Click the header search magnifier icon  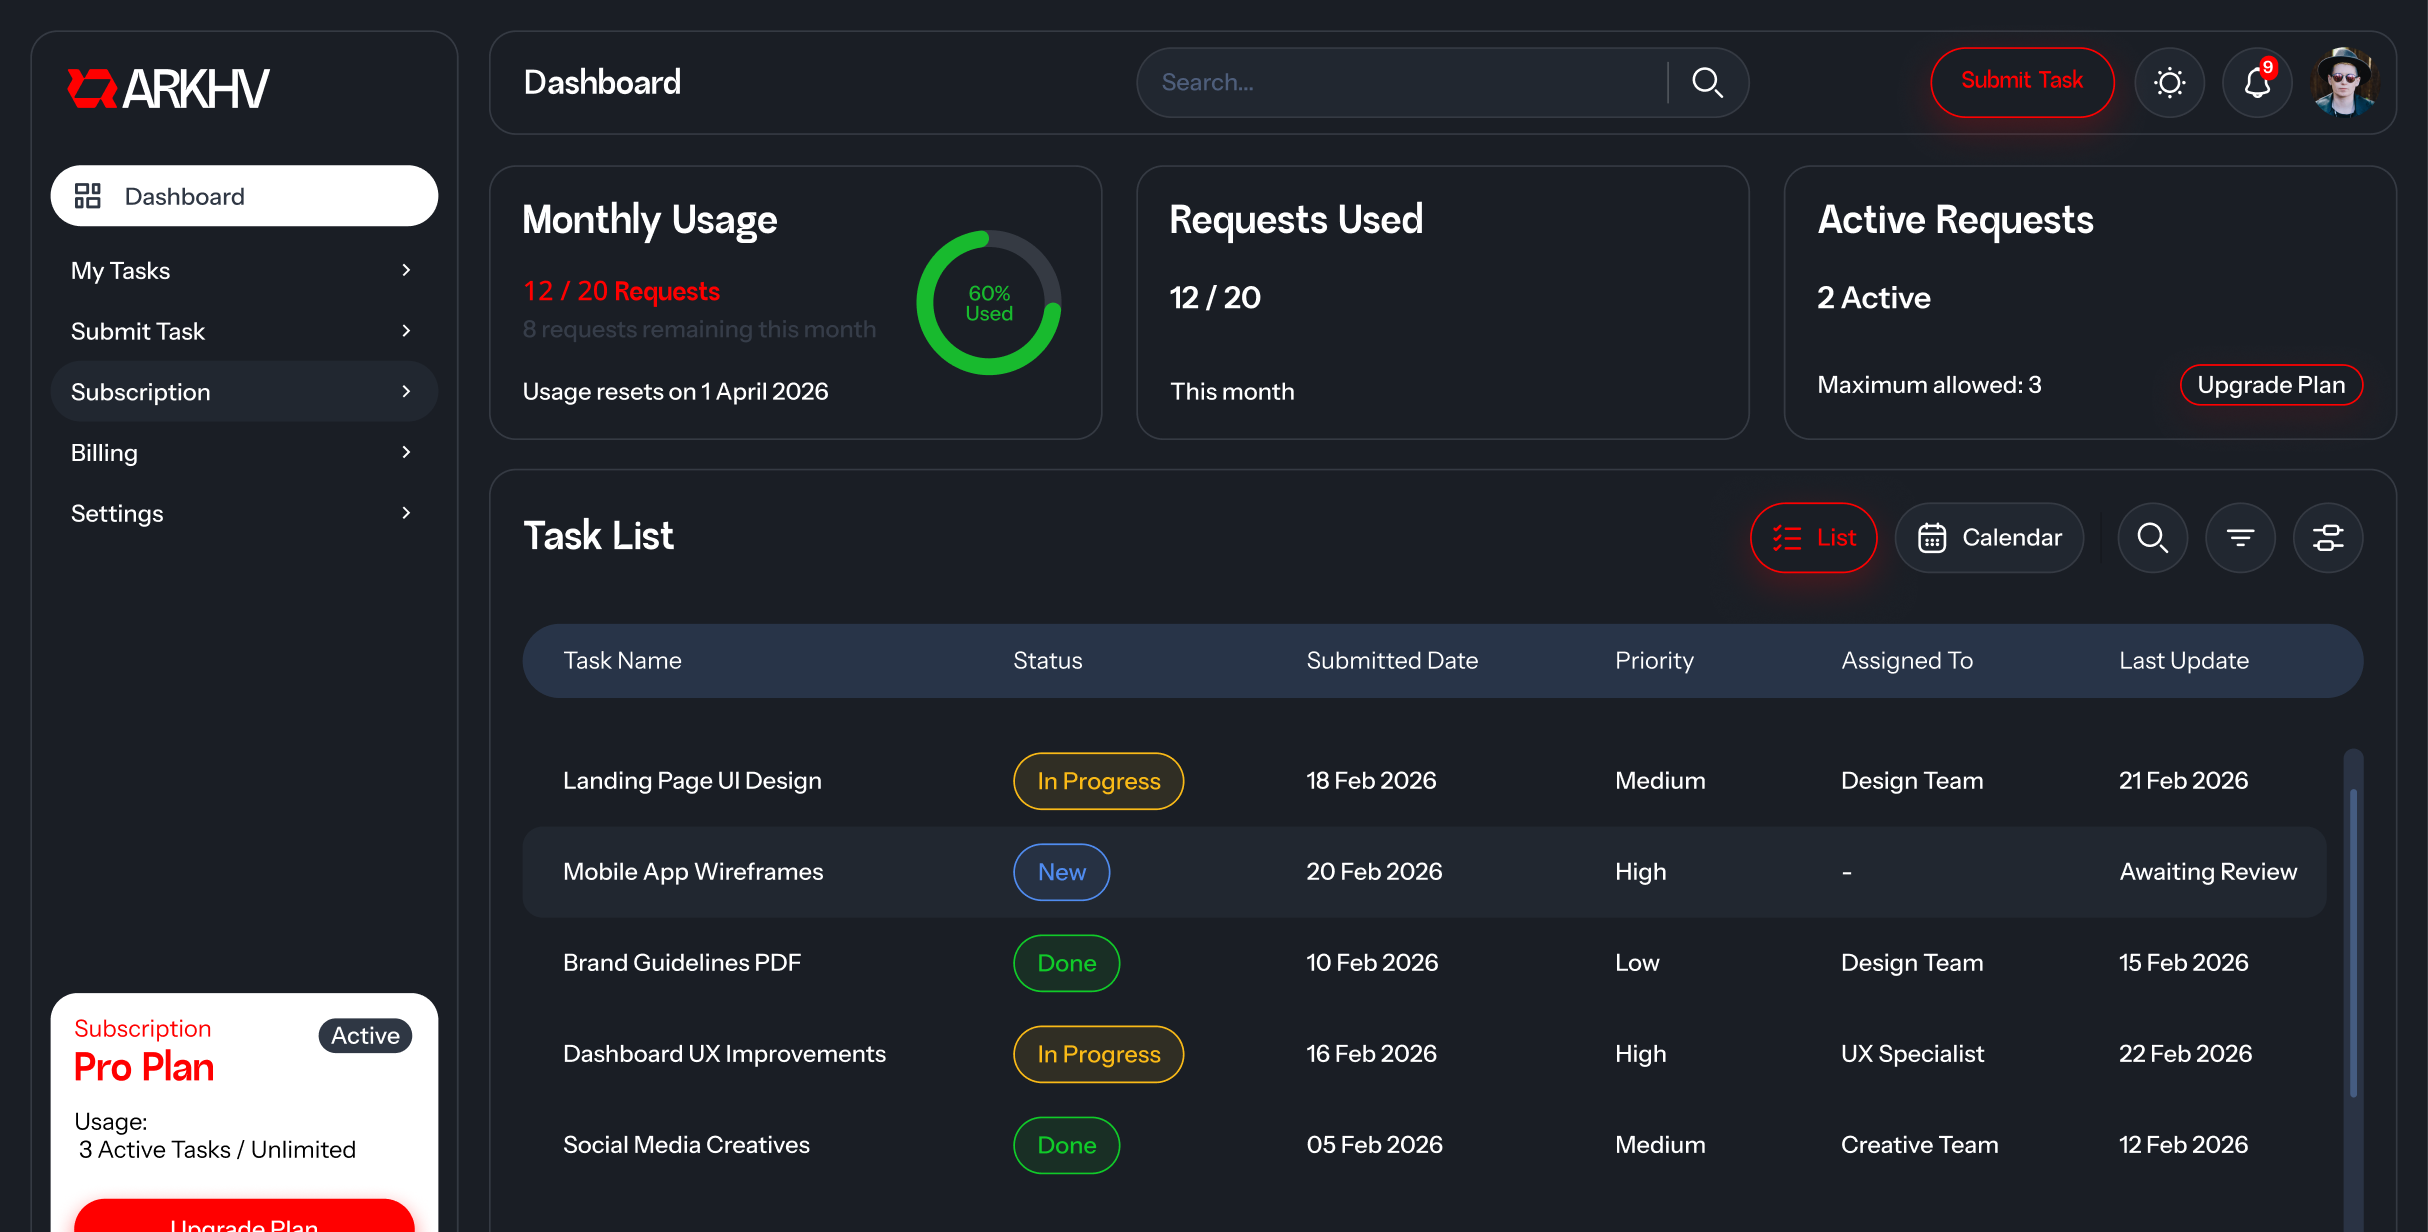tap(1707, 82)
